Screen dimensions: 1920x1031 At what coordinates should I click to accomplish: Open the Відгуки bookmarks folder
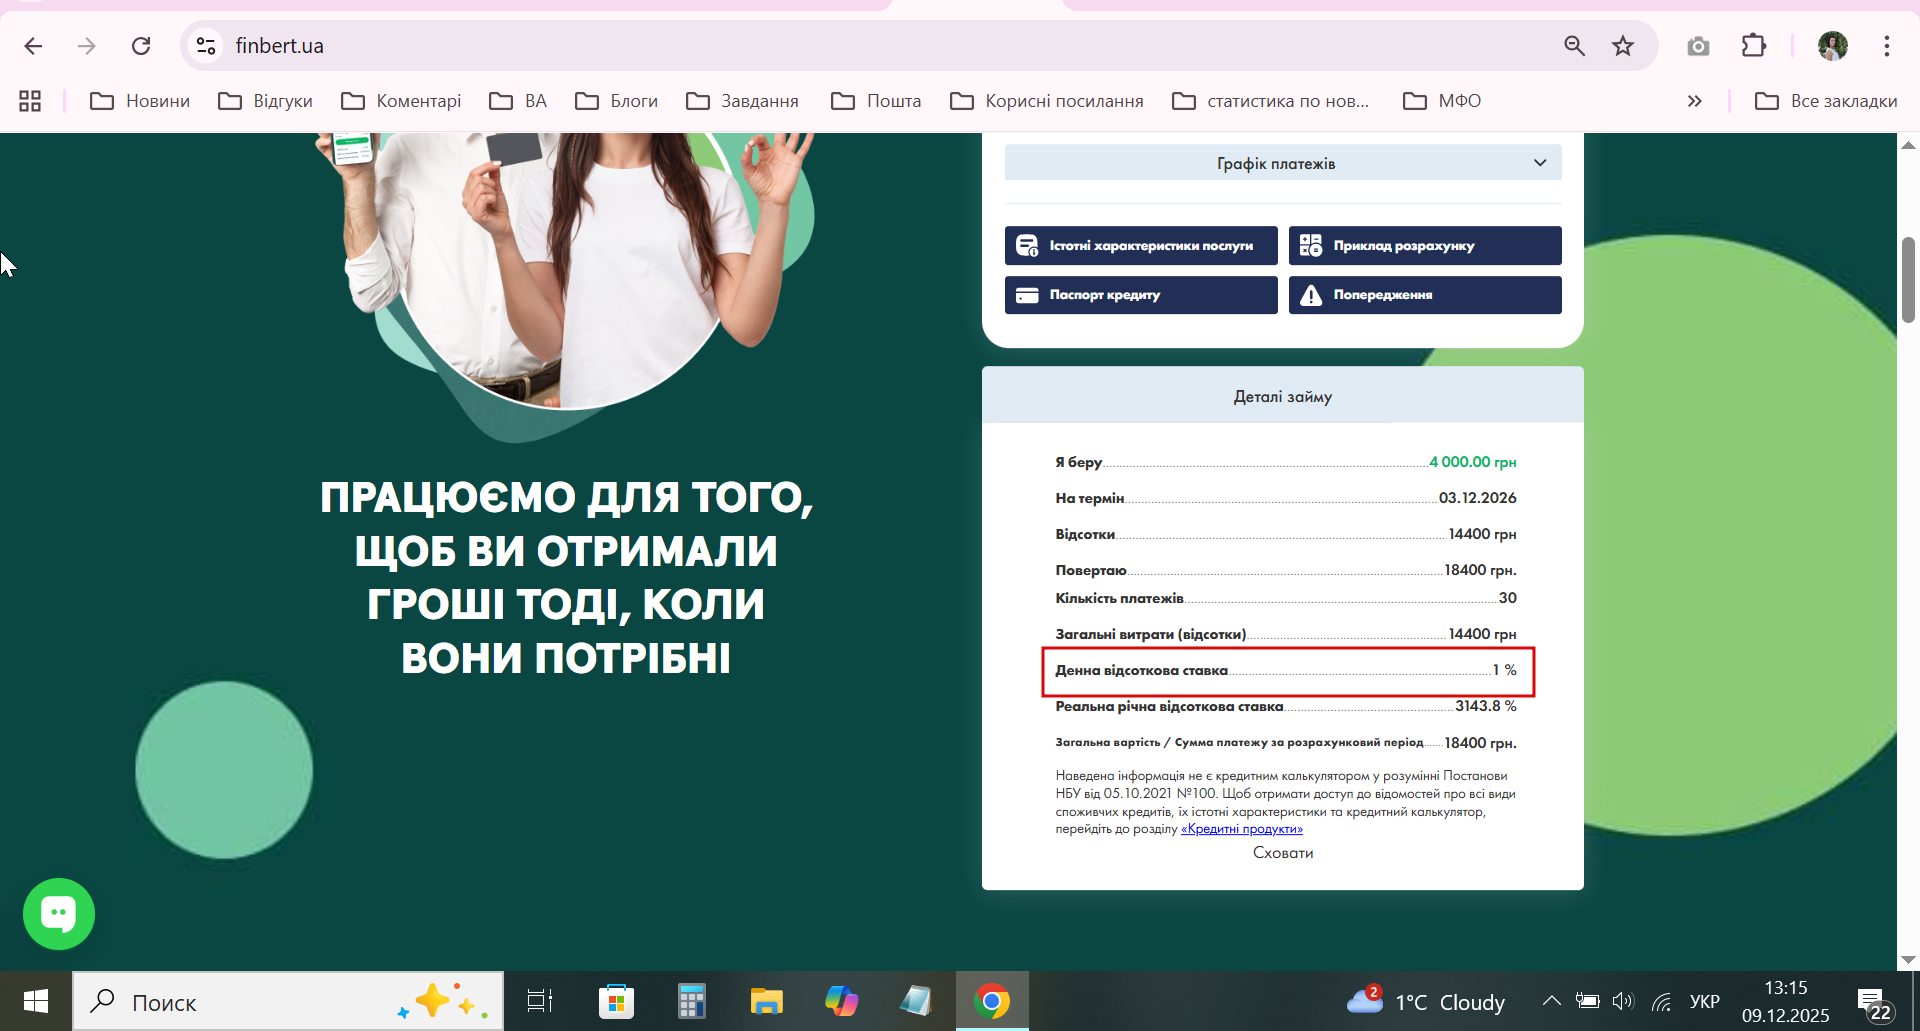click(266, 101)
